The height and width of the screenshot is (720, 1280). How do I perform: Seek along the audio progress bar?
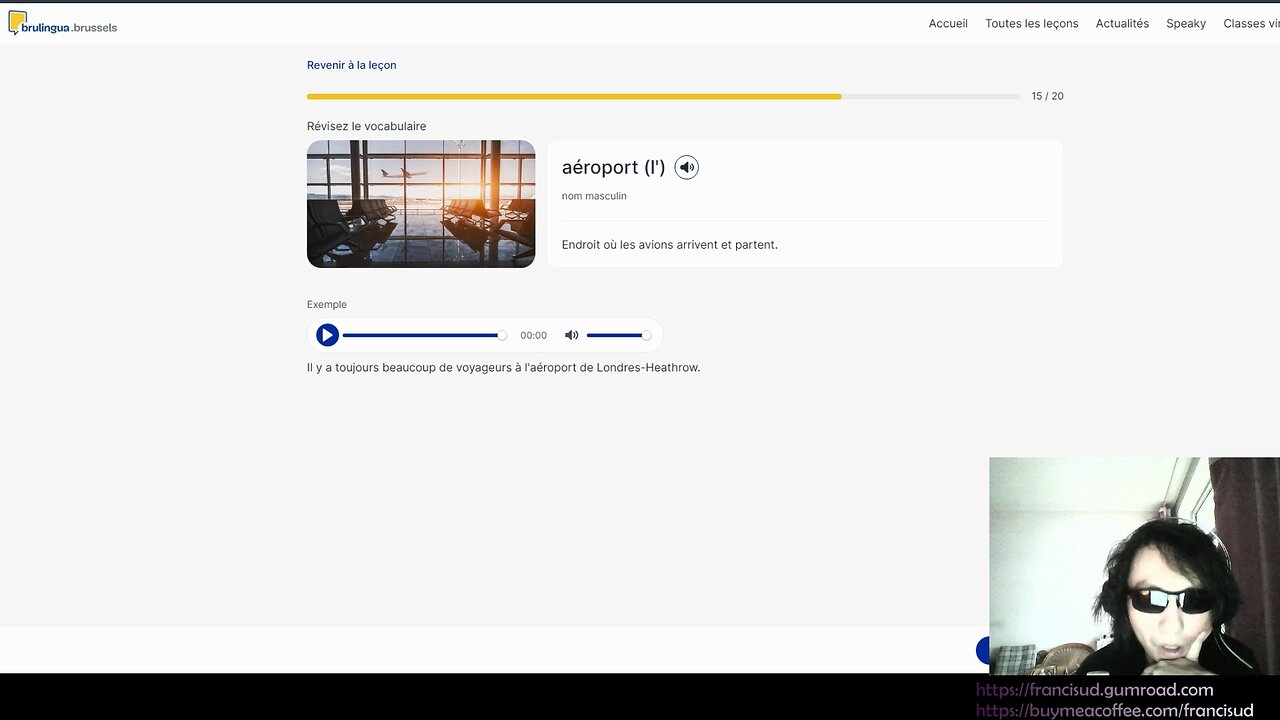tap(424, 335)
